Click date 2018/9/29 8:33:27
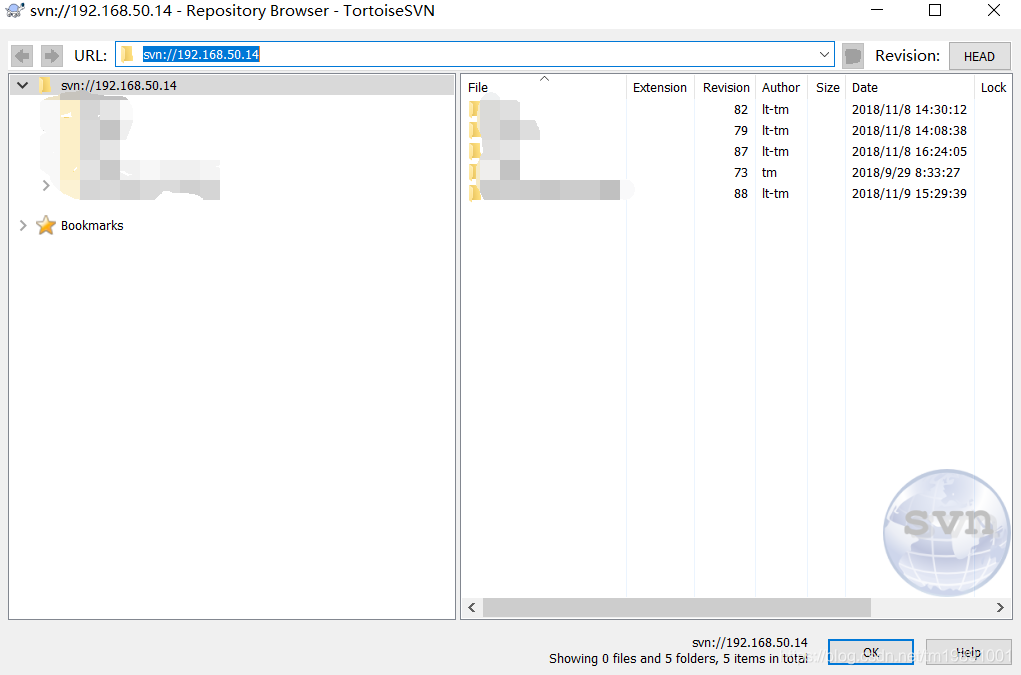Screen dimensions: 1021x675 (x=906, y=172)
